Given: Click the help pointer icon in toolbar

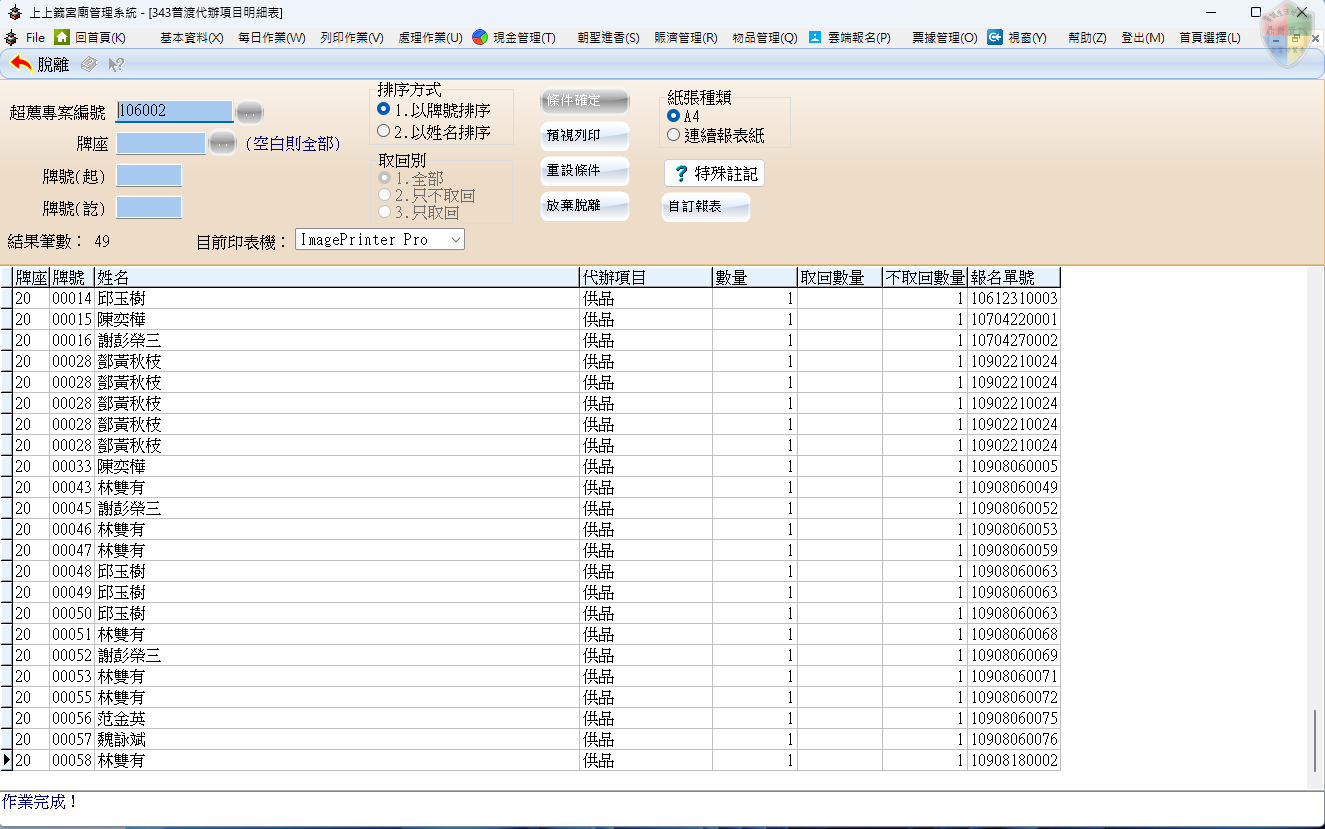Looking at the screenshot, I should 116,64.
